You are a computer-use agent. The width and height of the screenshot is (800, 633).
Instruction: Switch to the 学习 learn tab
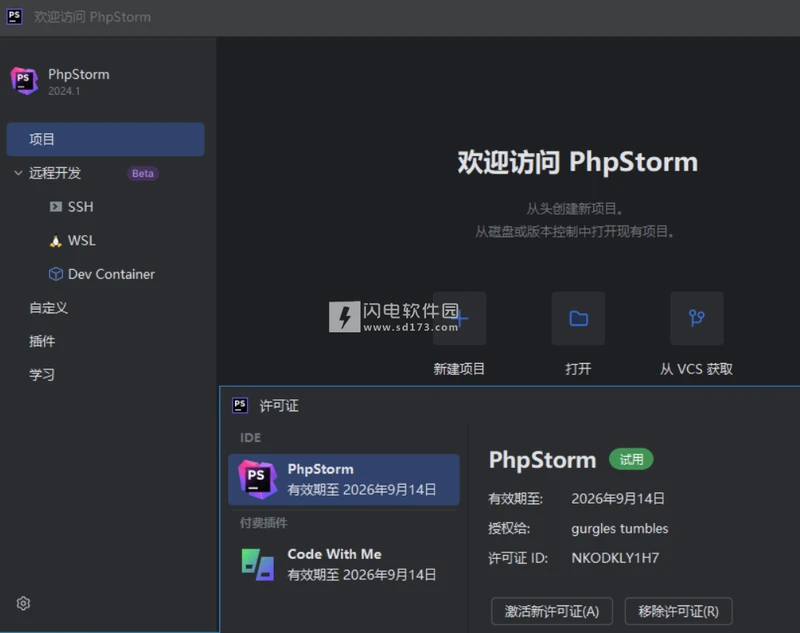point(42,375)
